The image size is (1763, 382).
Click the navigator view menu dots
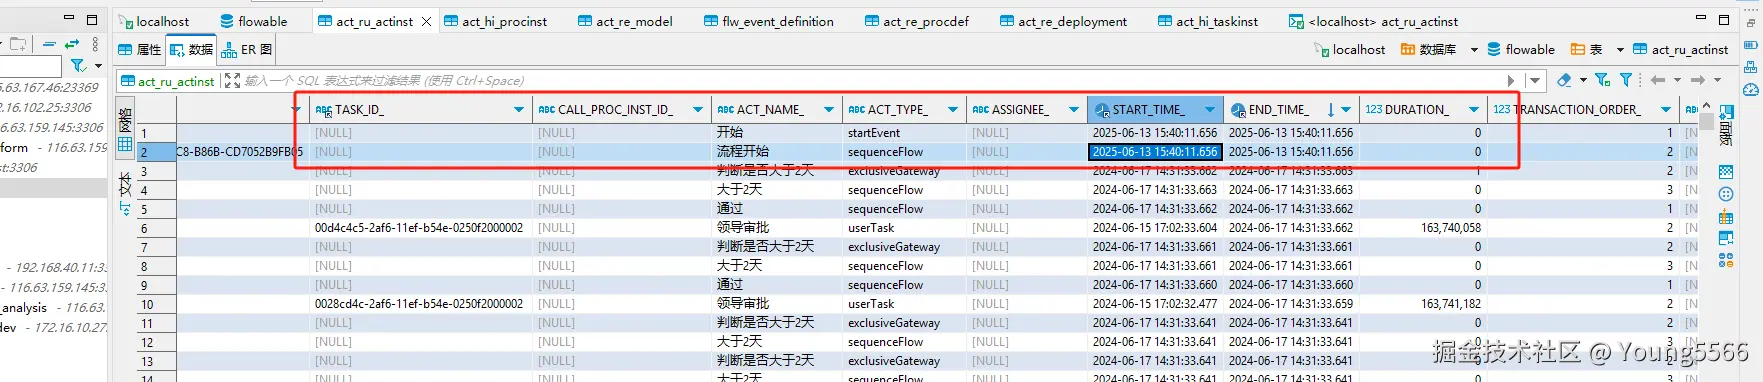tap(95, 44)
